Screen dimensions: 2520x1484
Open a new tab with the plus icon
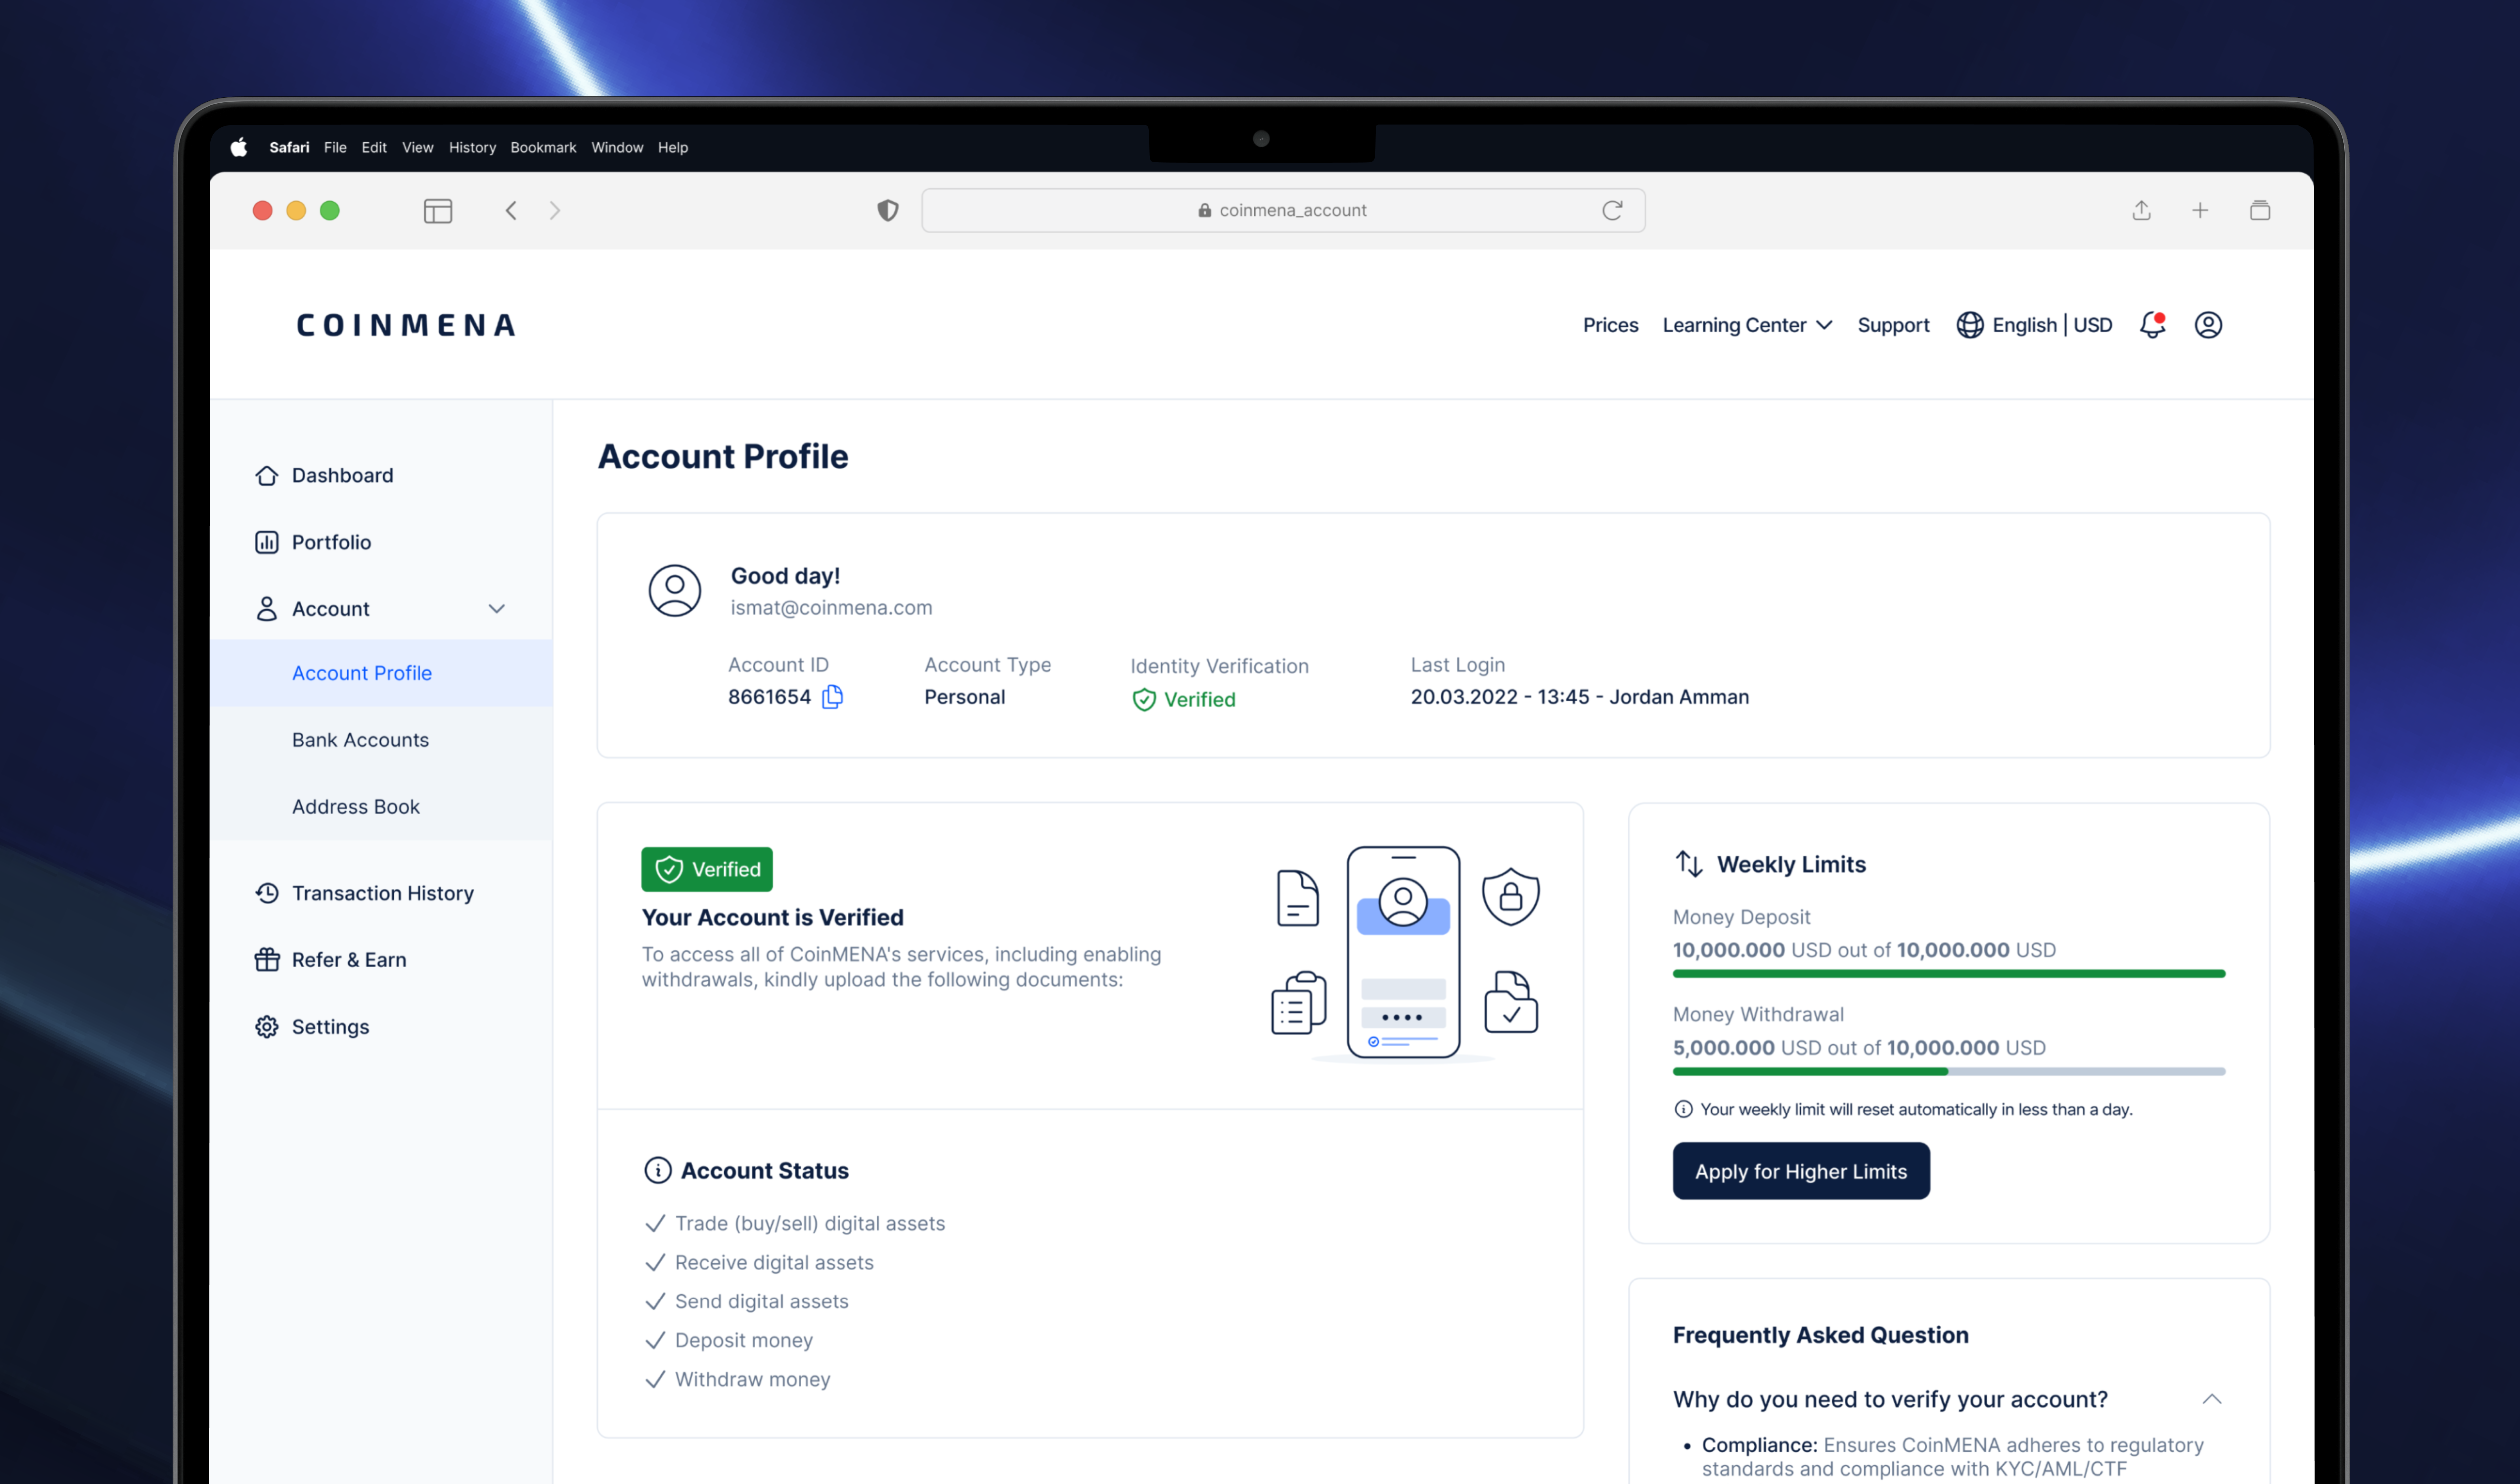click(x=2200, y=211)
